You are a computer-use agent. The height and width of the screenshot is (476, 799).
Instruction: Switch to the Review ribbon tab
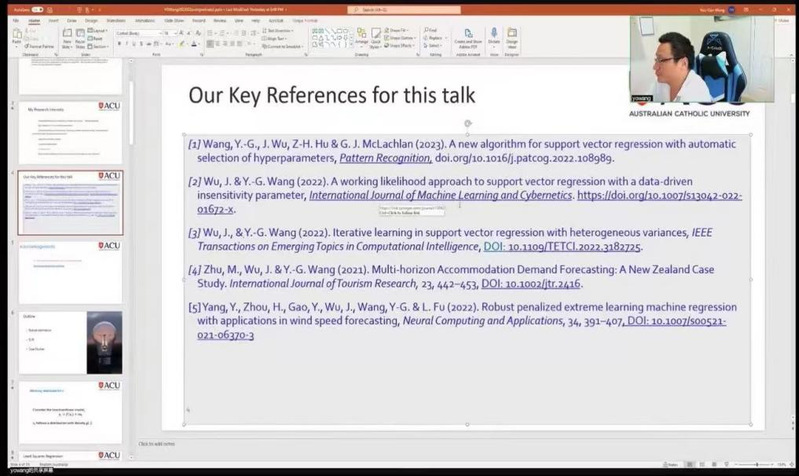click(220, 20)
